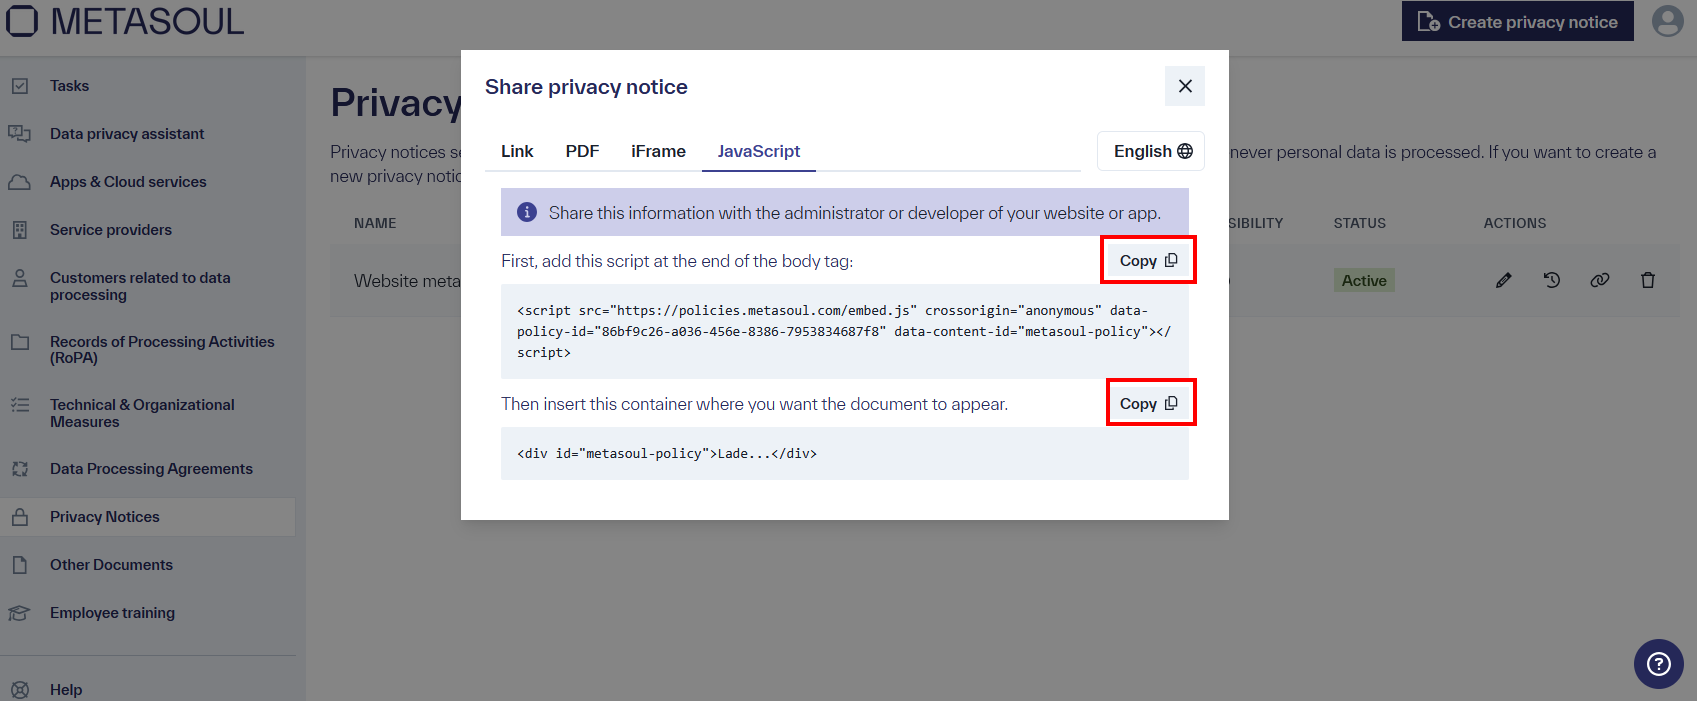Screen dimensions: 1697x701
Task: Open the user account avatar
Action: coord(1667,20)
